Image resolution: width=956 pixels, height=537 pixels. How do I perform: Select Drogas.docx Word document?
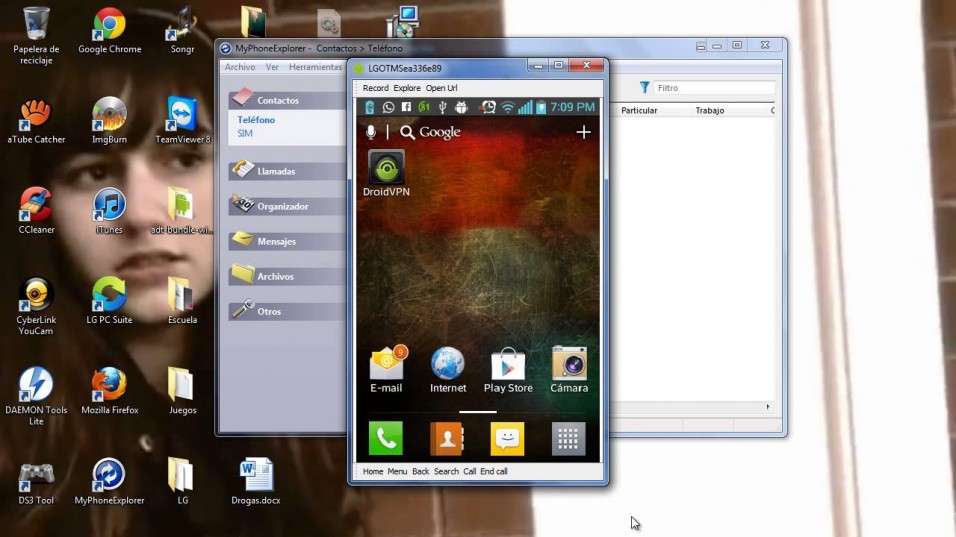coord(255,482)
